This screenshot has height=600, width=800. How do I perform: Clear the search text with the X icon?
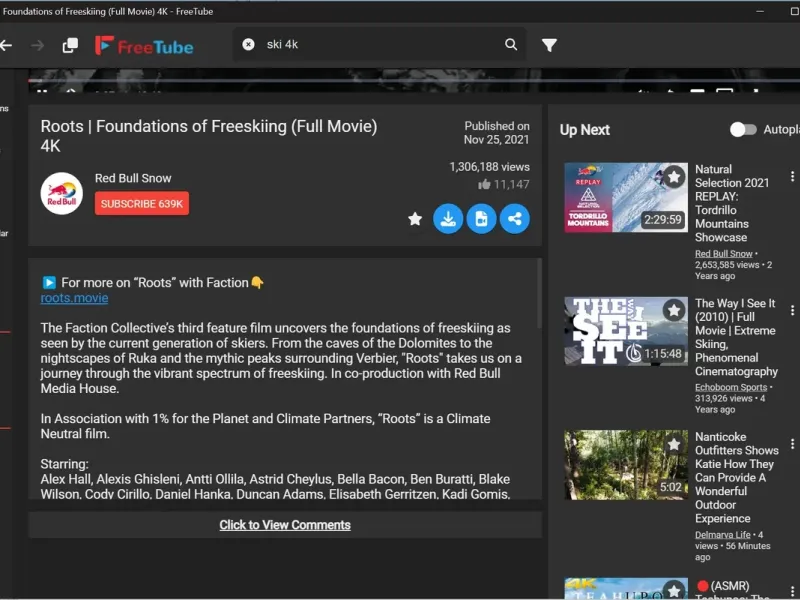(248, 44)
